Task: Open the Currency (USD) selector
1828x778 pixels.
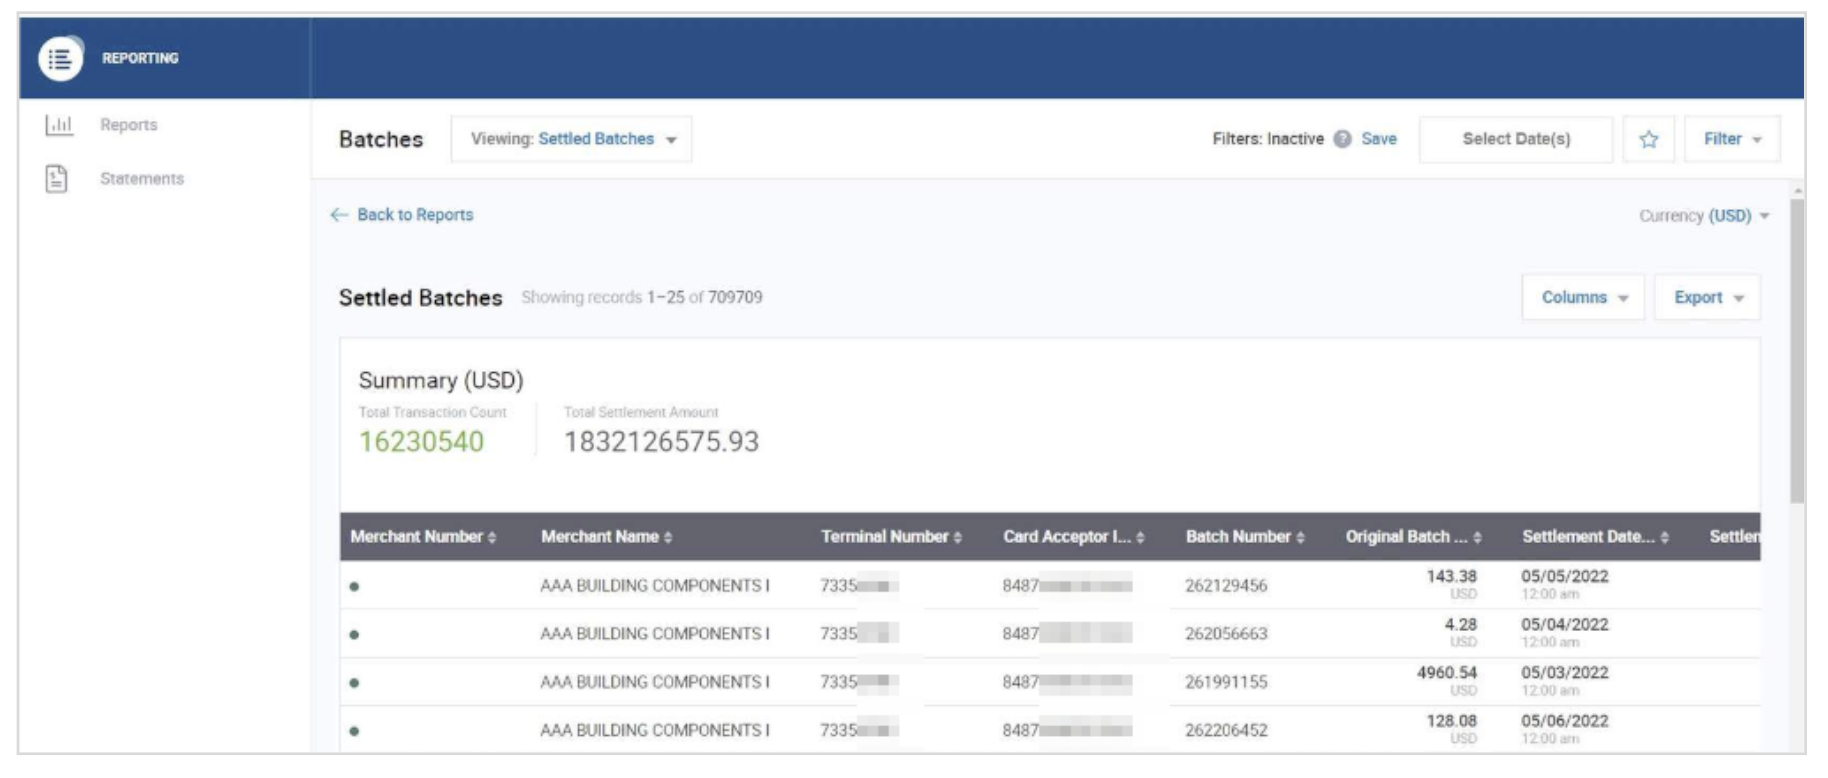Action: point(1704,216)
